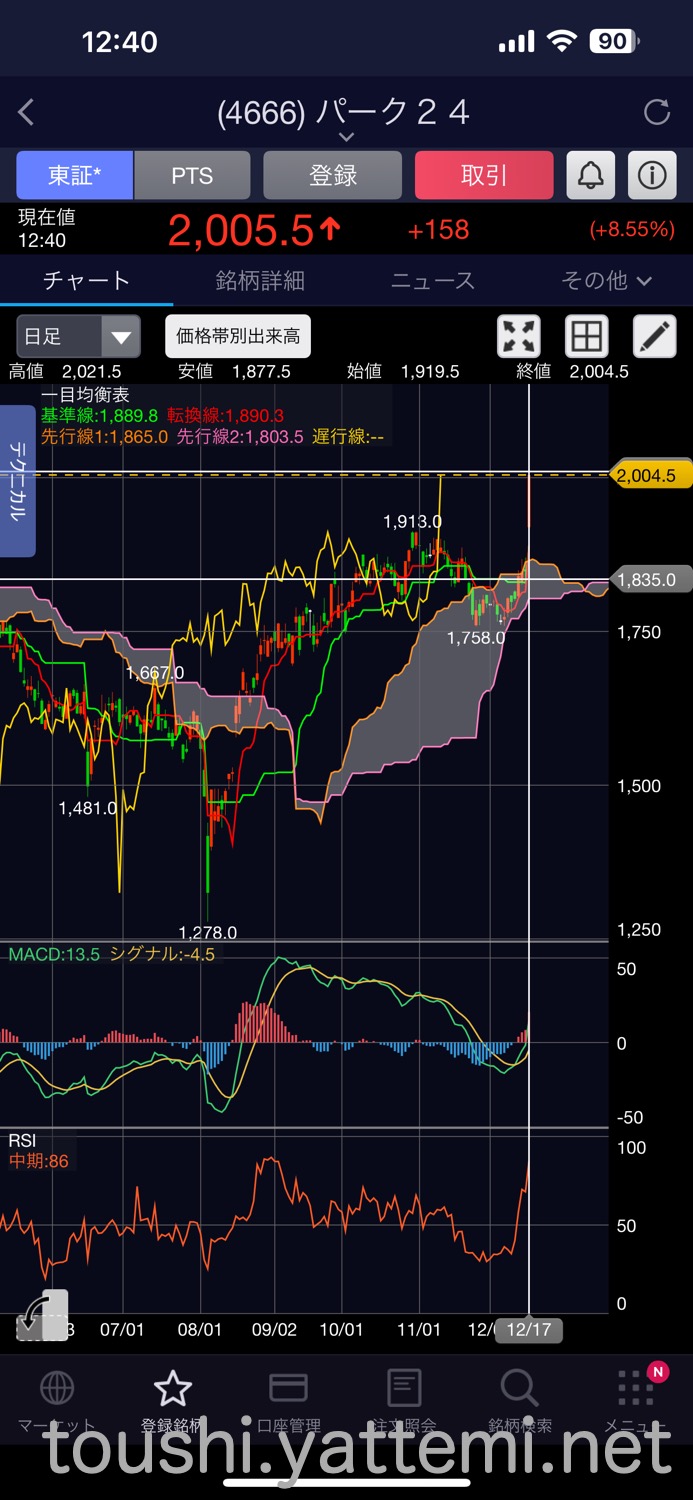Open the chart grid layout icon

point(587,337)
